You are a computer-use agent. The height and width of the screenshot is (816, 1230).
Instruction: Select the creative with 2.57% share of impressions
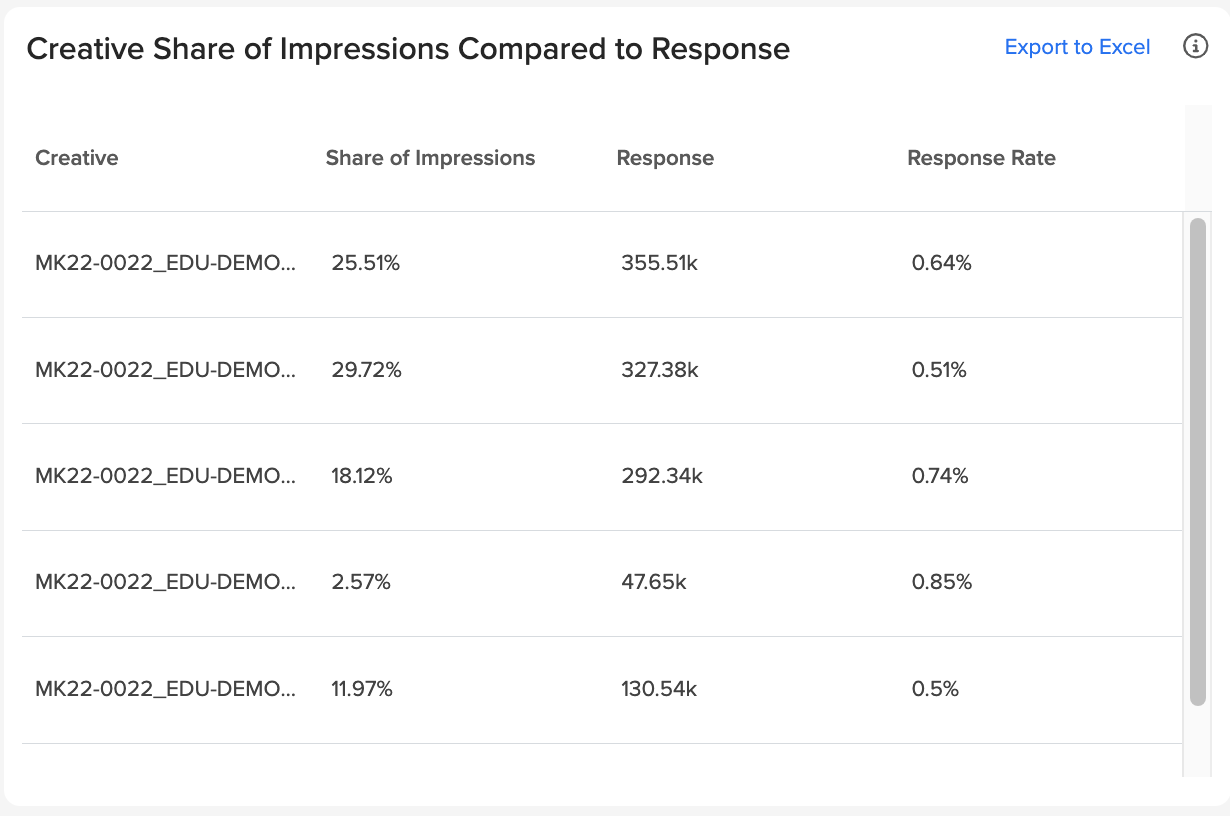pos(166,582)
